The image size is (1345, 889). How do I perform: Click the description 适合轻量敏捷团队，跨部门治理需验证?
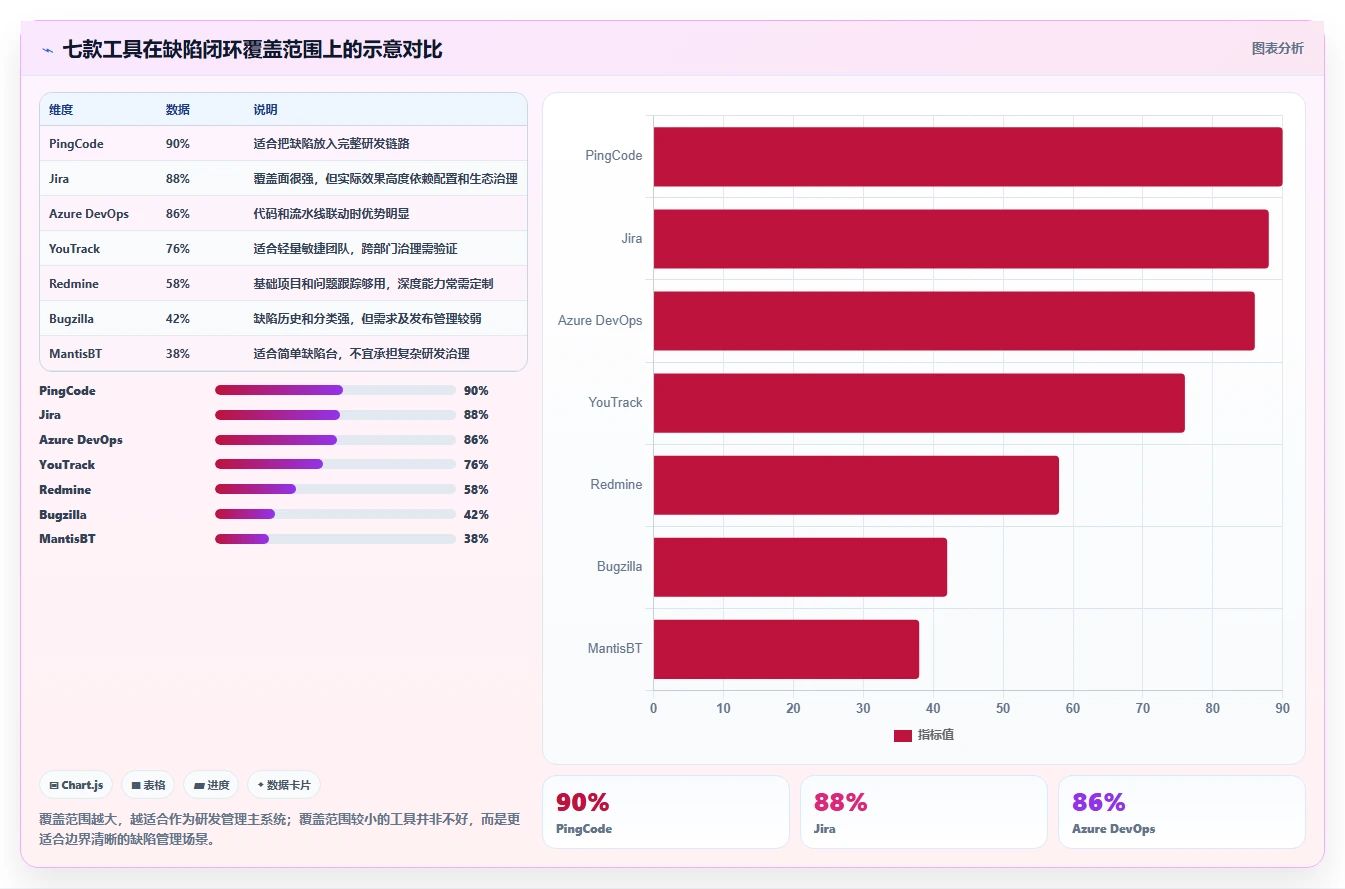point(356,249)
